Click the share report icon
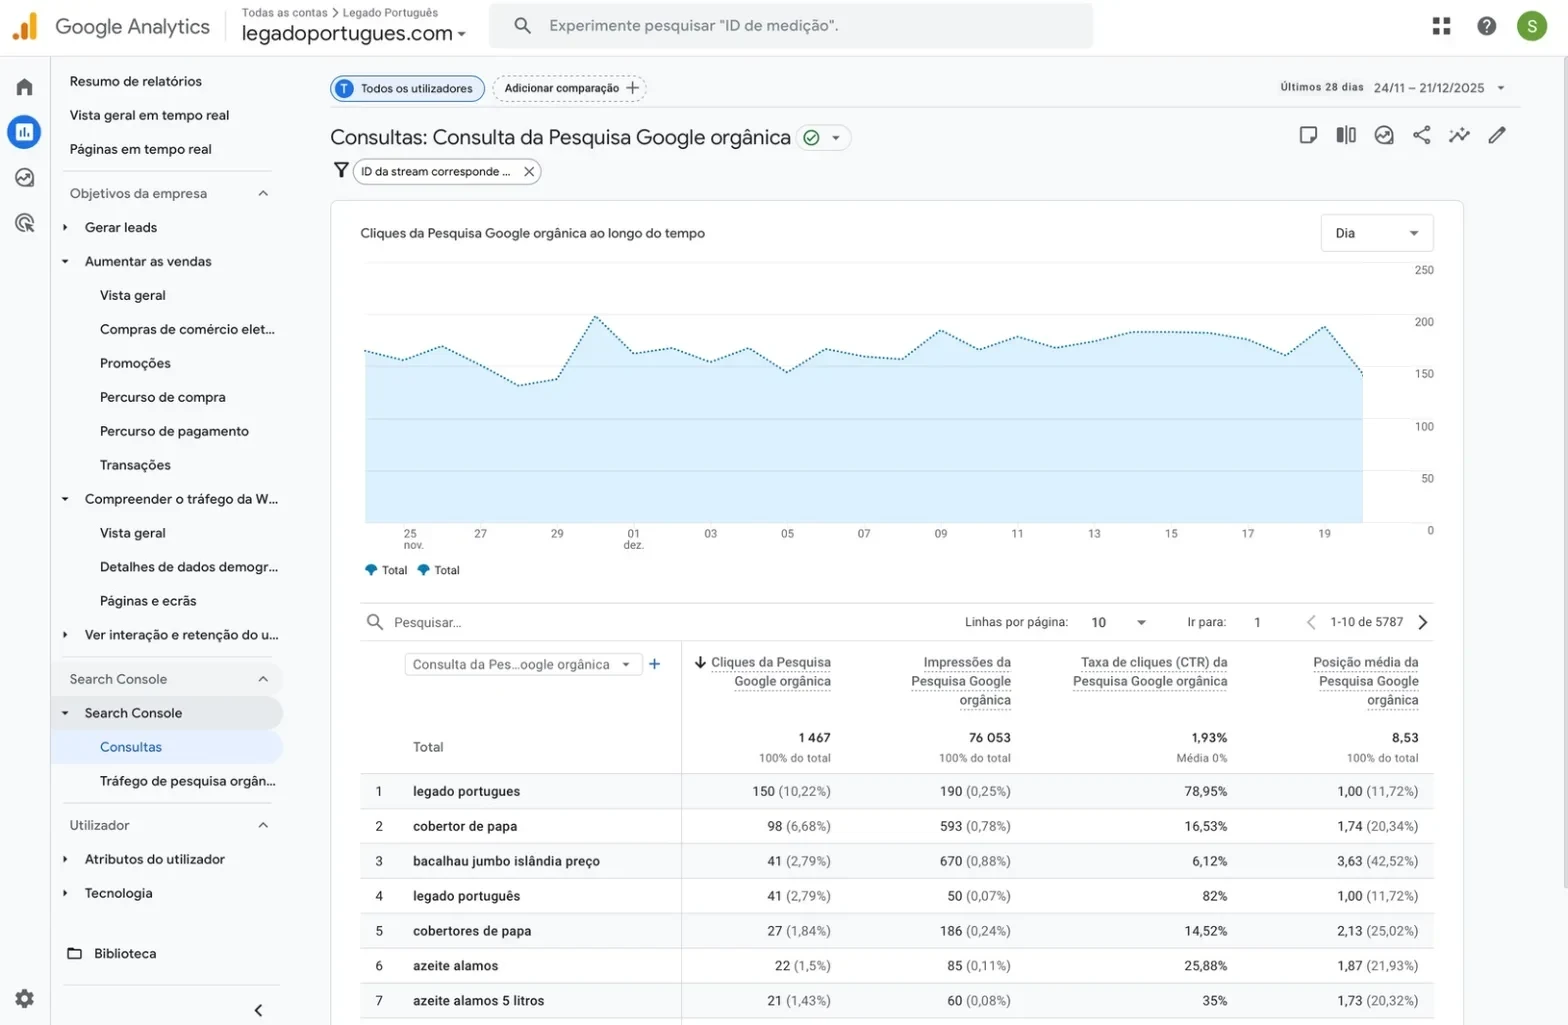 pyautogui.click(x=1421, y=135)
